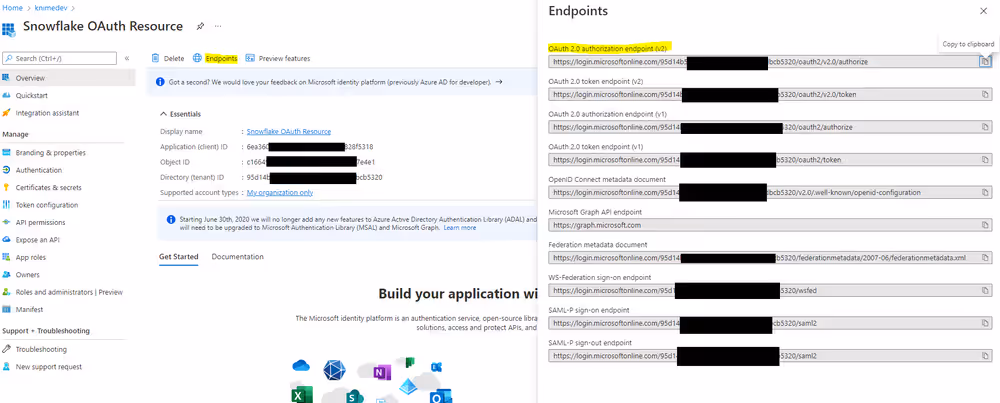Screen dimensions: 1000x403
Task: Open Preview features
Action: coord(278,58)
